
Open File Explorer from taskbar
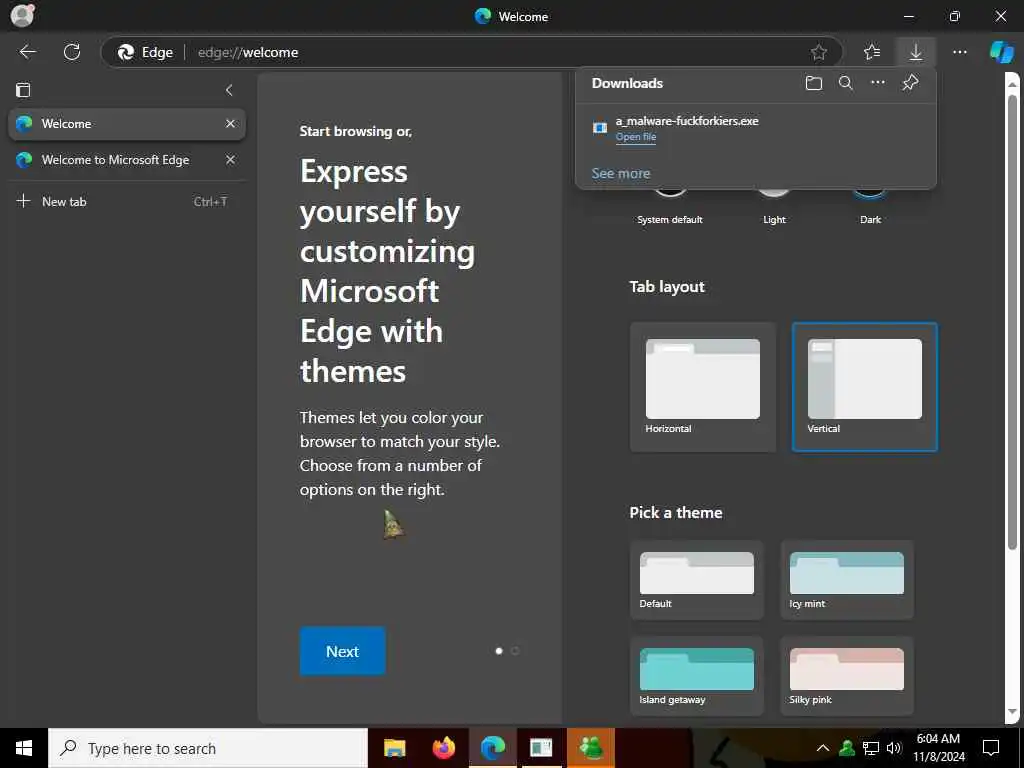pos(394,748)
